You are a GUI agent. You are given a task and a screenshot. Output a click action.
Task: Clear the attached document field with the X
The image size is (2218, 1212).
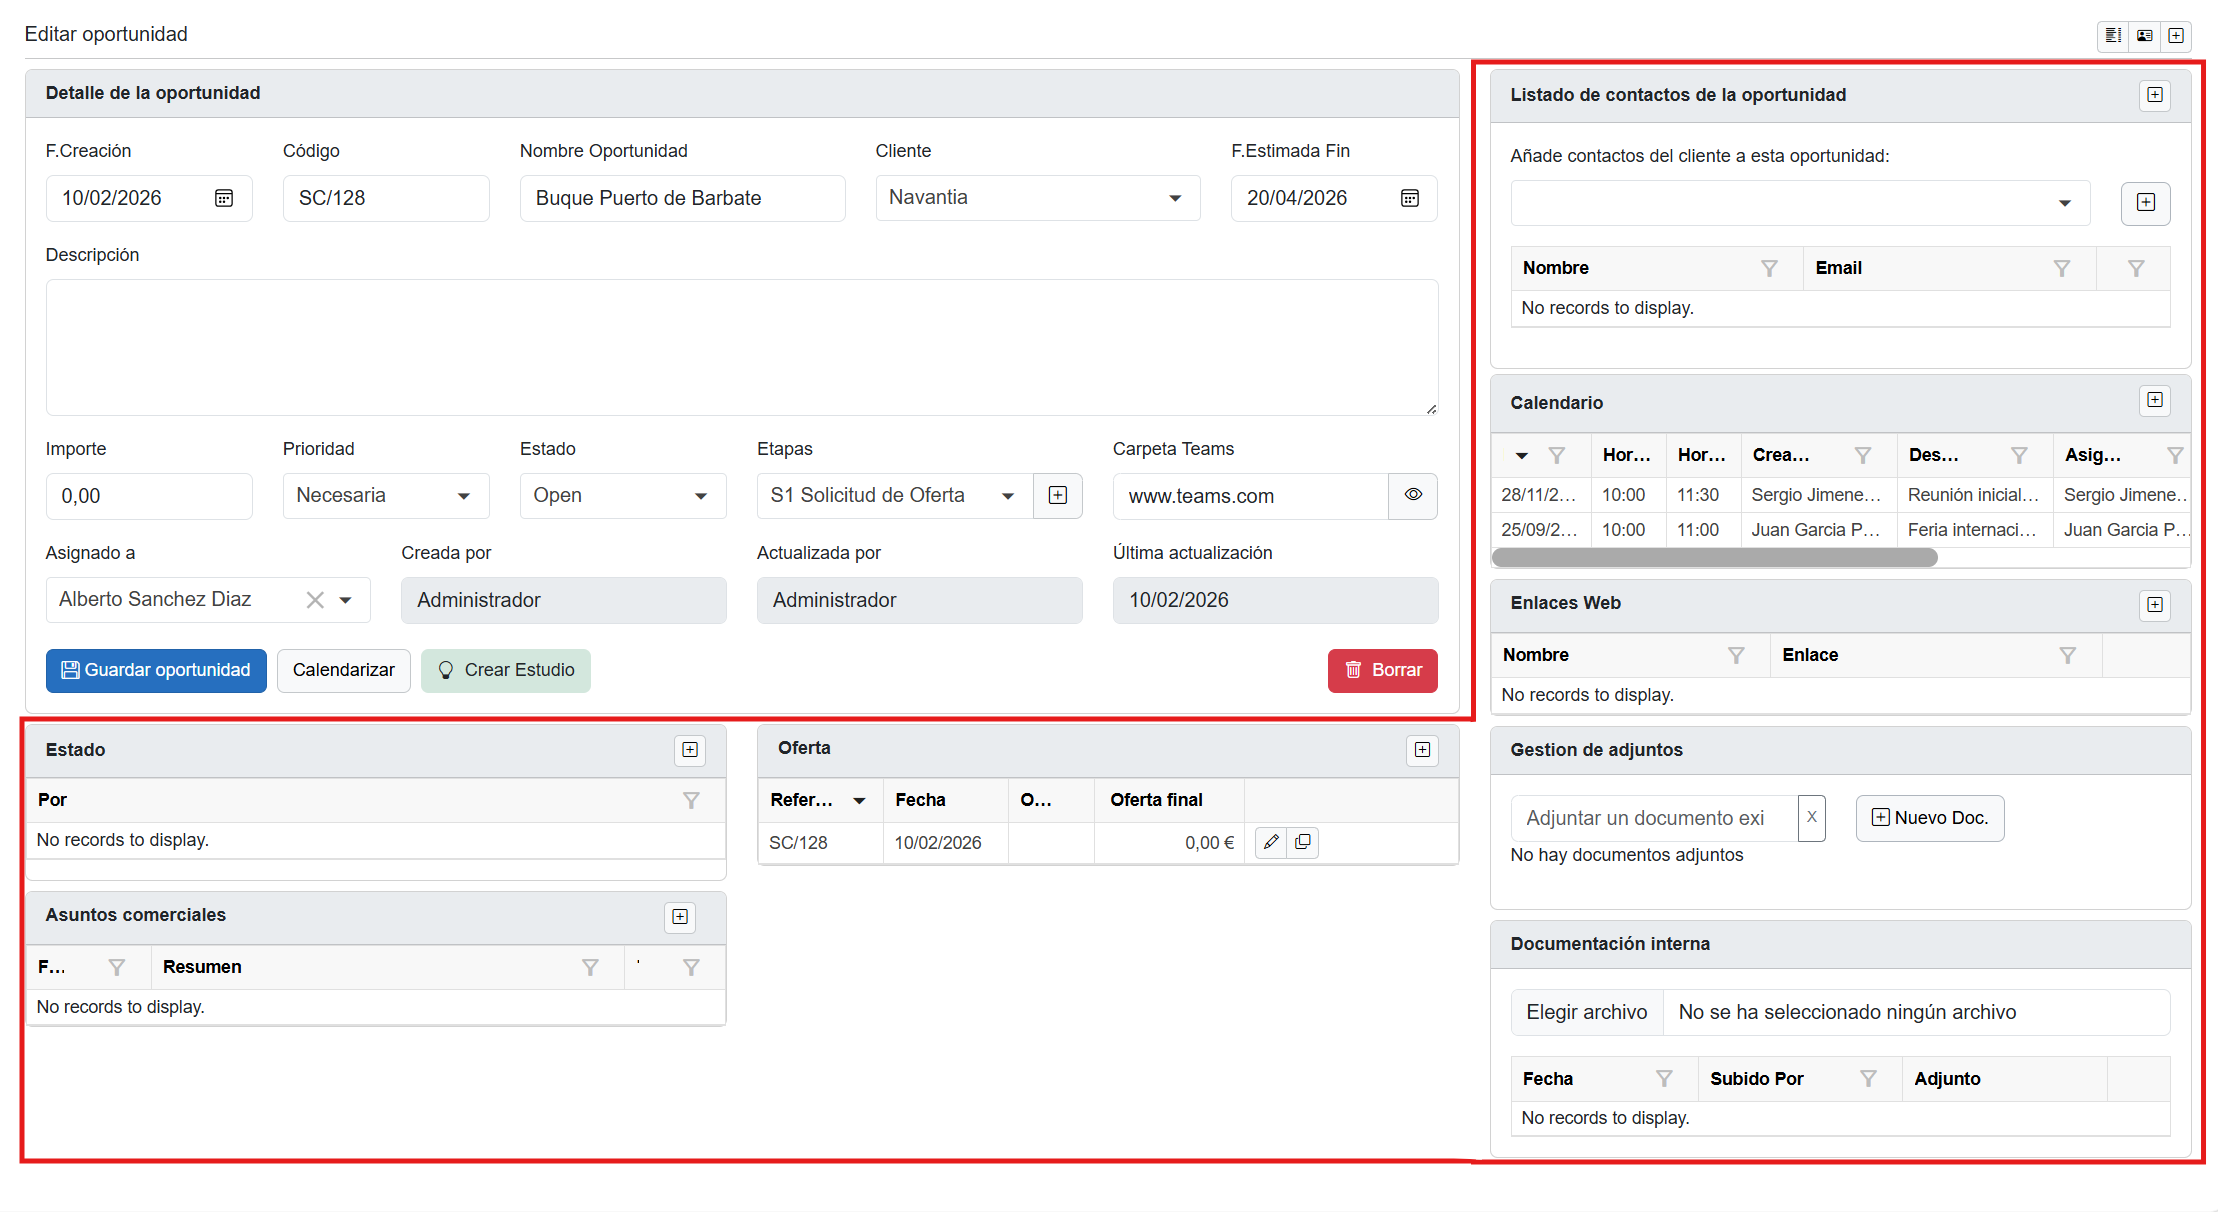tap(1811, 818)
